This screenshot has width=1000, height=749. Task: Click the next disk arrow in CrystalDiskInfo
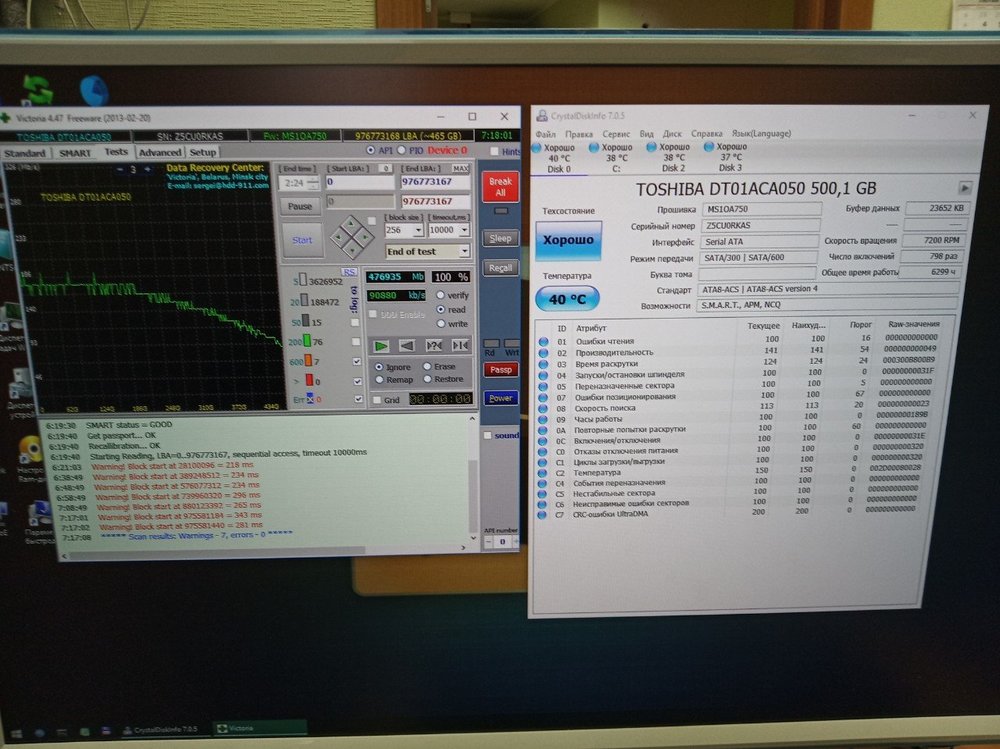(965, 187)
